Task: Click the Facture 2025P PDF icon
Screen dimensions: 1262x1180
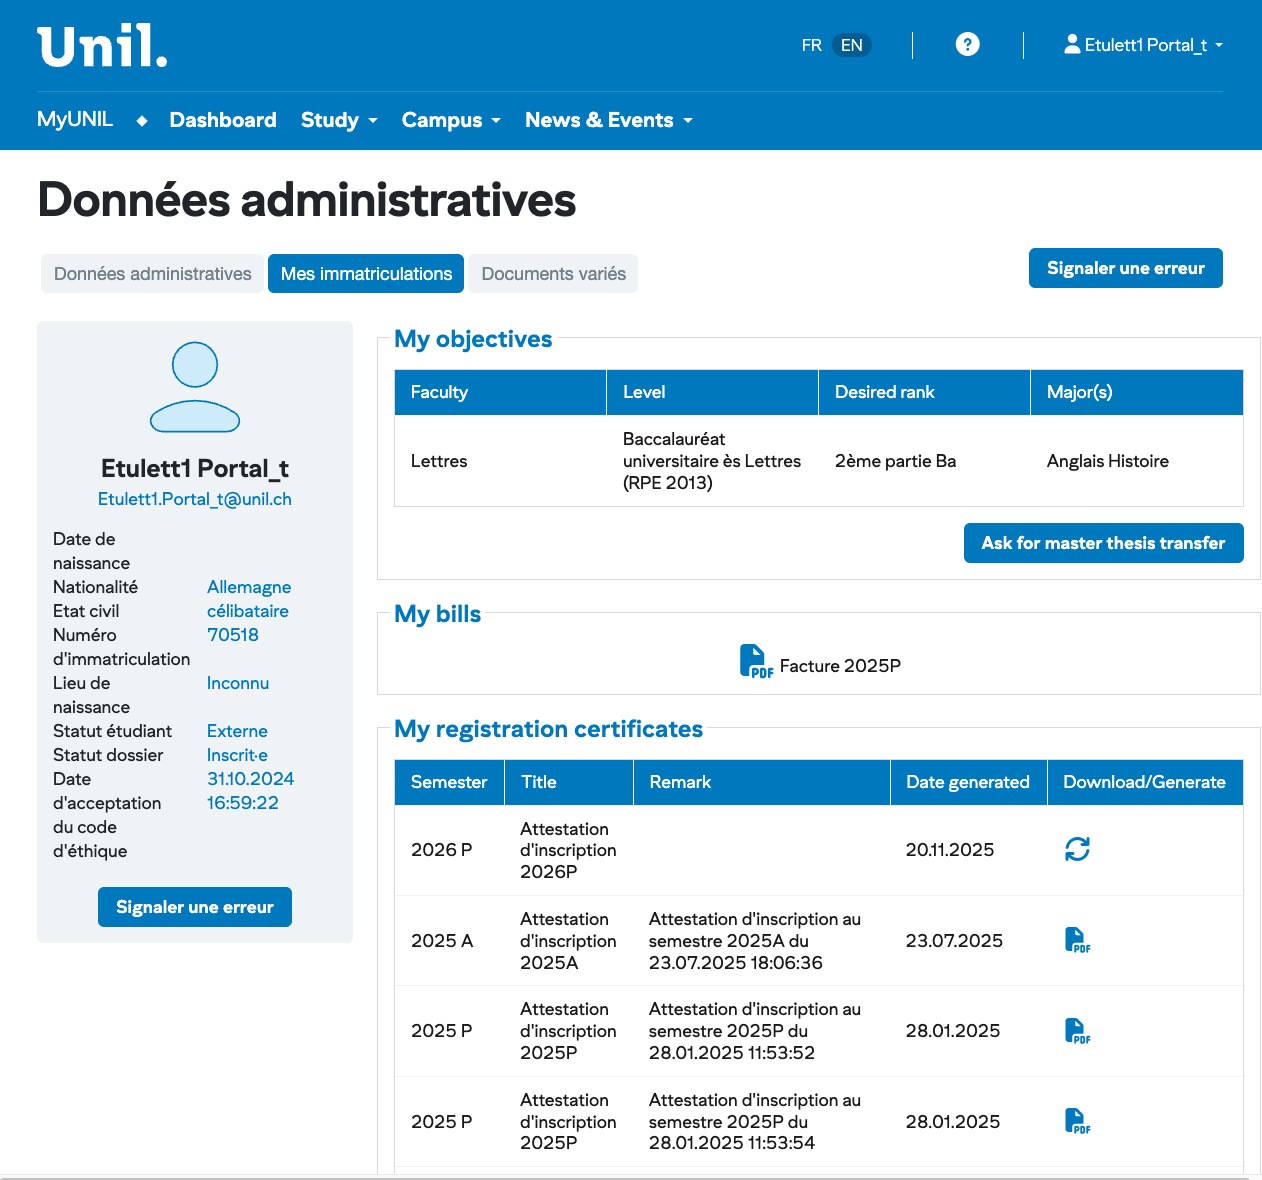Action: (756, 662)
